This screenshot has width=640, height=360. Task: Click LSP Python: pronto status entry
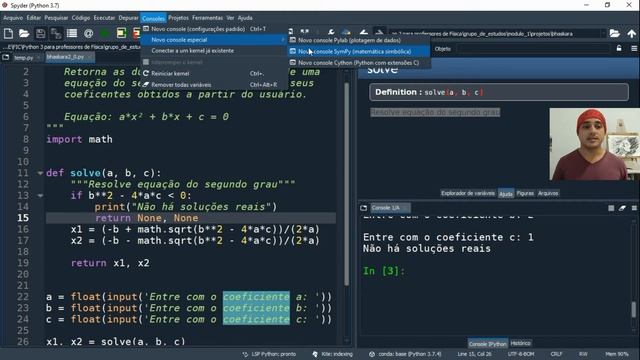[269, 354]
